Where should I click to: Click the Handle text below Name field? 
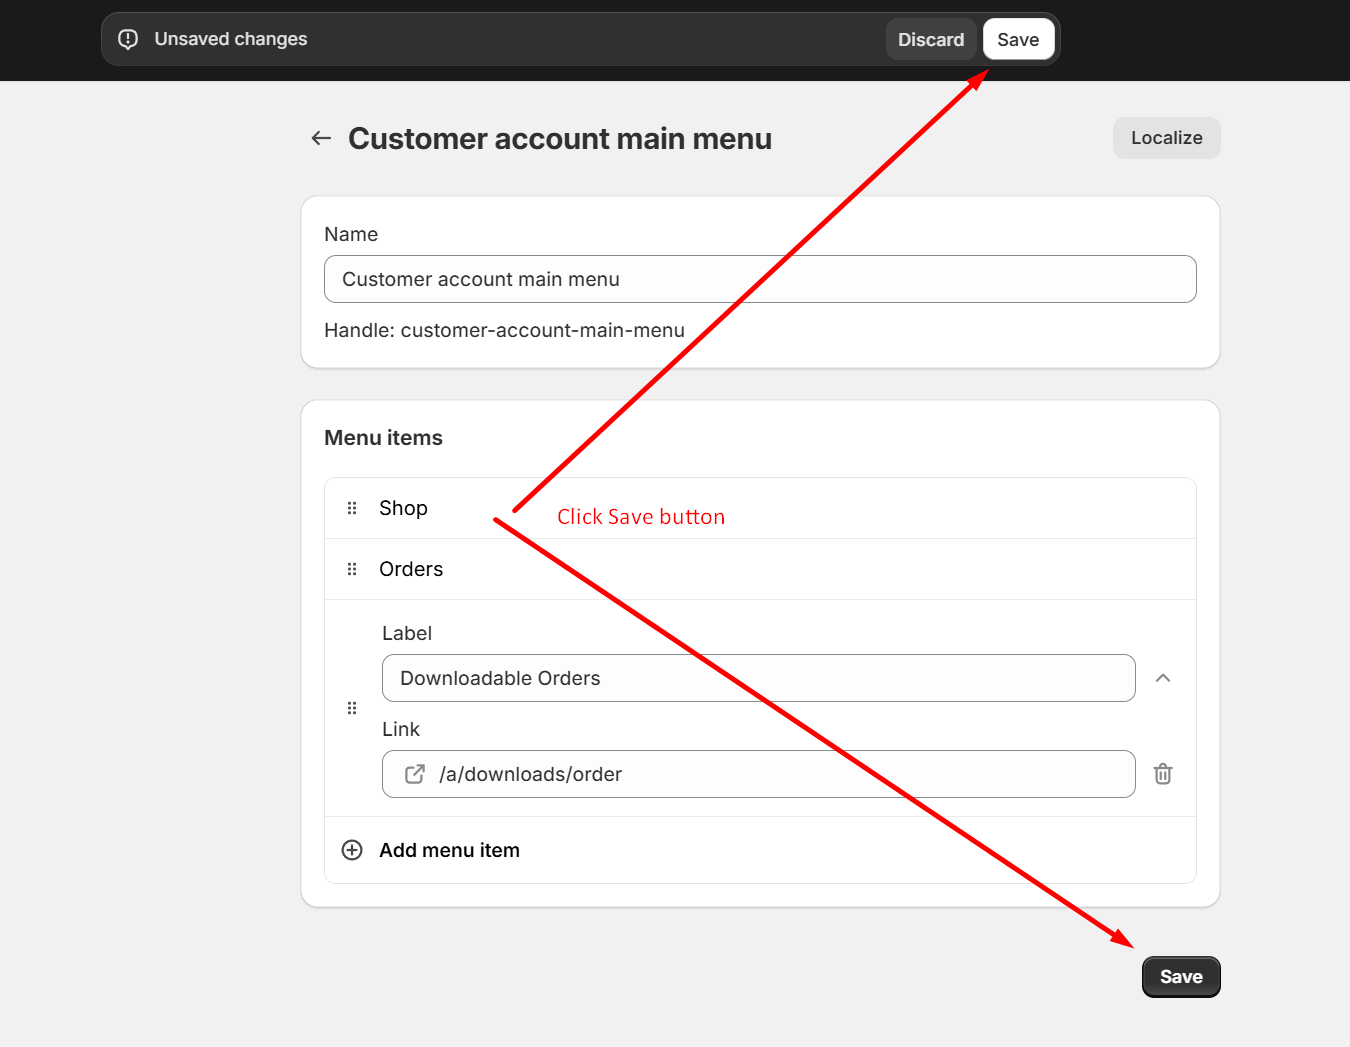504,330
